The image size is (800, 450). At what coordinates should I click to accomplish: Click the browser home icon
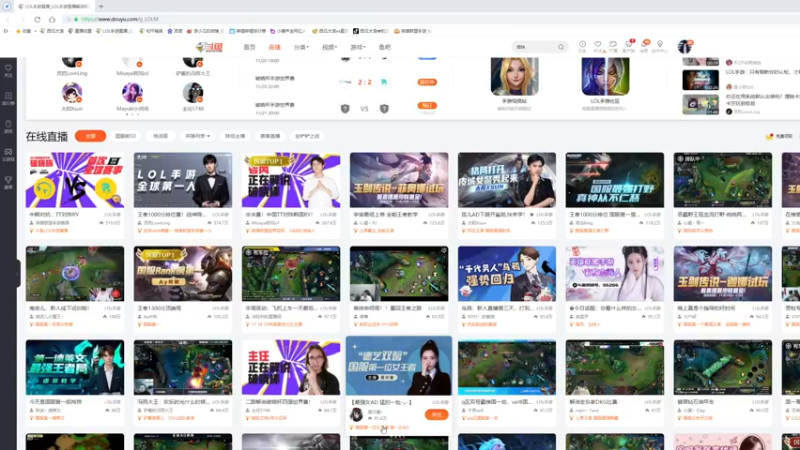(52, 19)
